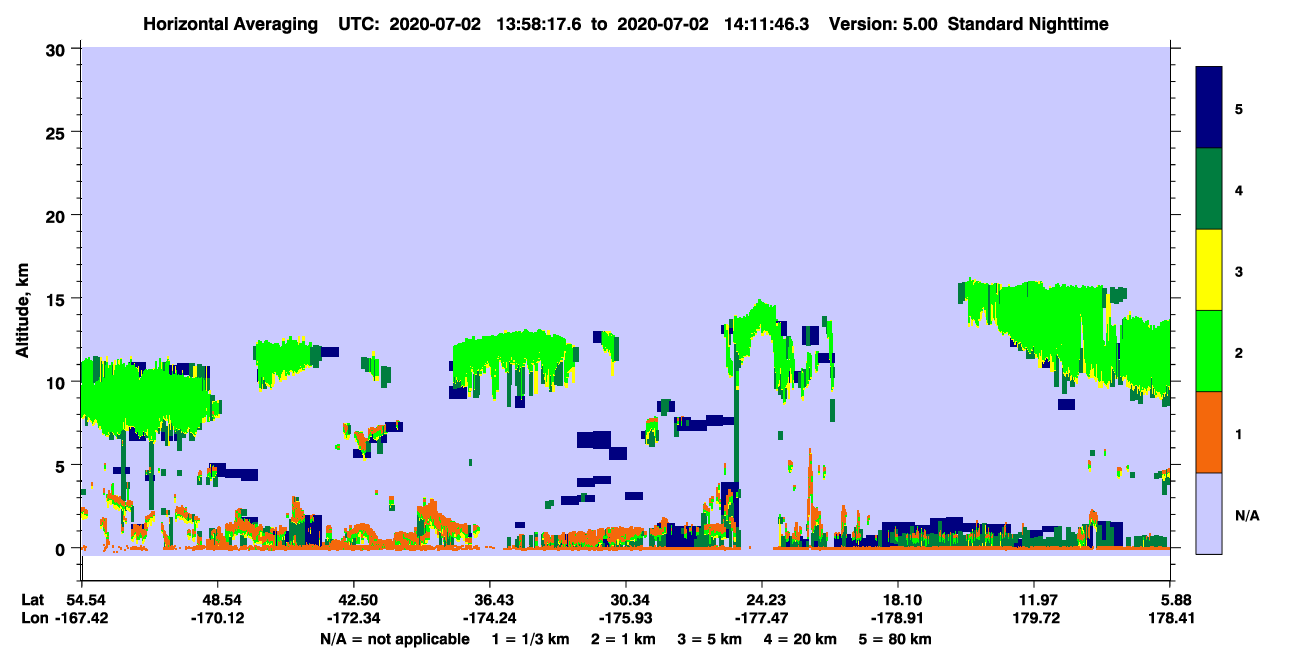Click the colorbar label '1'
The width and height of the screenshot is (1300, 667).
pyautogui.click(x=1238, y=432)
